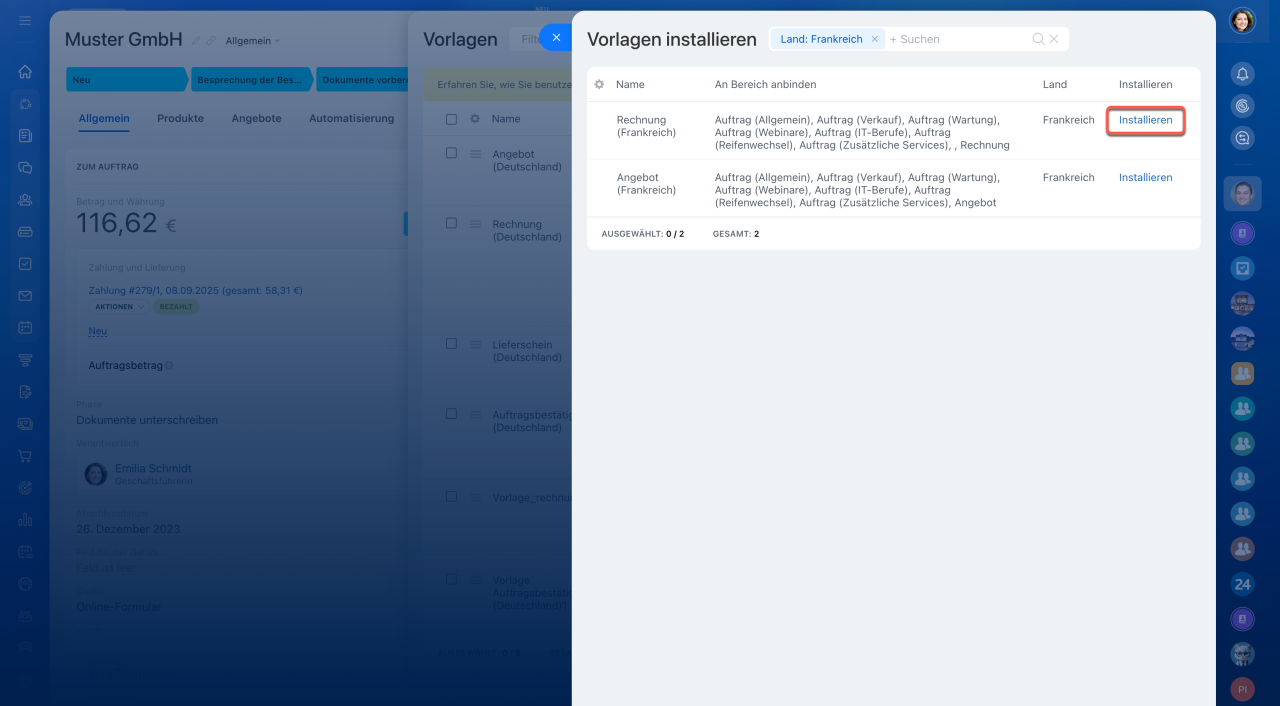This screenshot has width=1280, height=706.
Task: Open row menu for Rechnung (Deutschland)
Action: pos(476,224)
